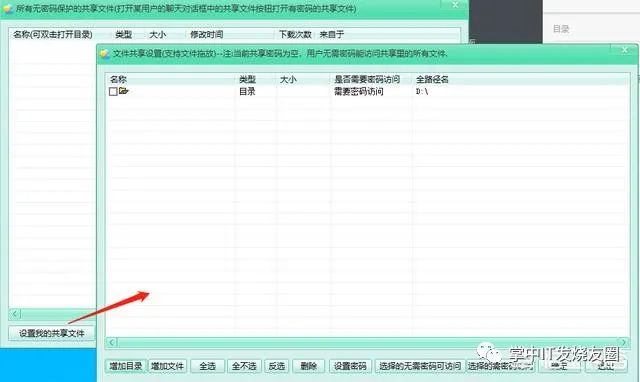Click 类型 column header in back window
640x382 pixels.
pyautogui.click(x=124, y=34)
